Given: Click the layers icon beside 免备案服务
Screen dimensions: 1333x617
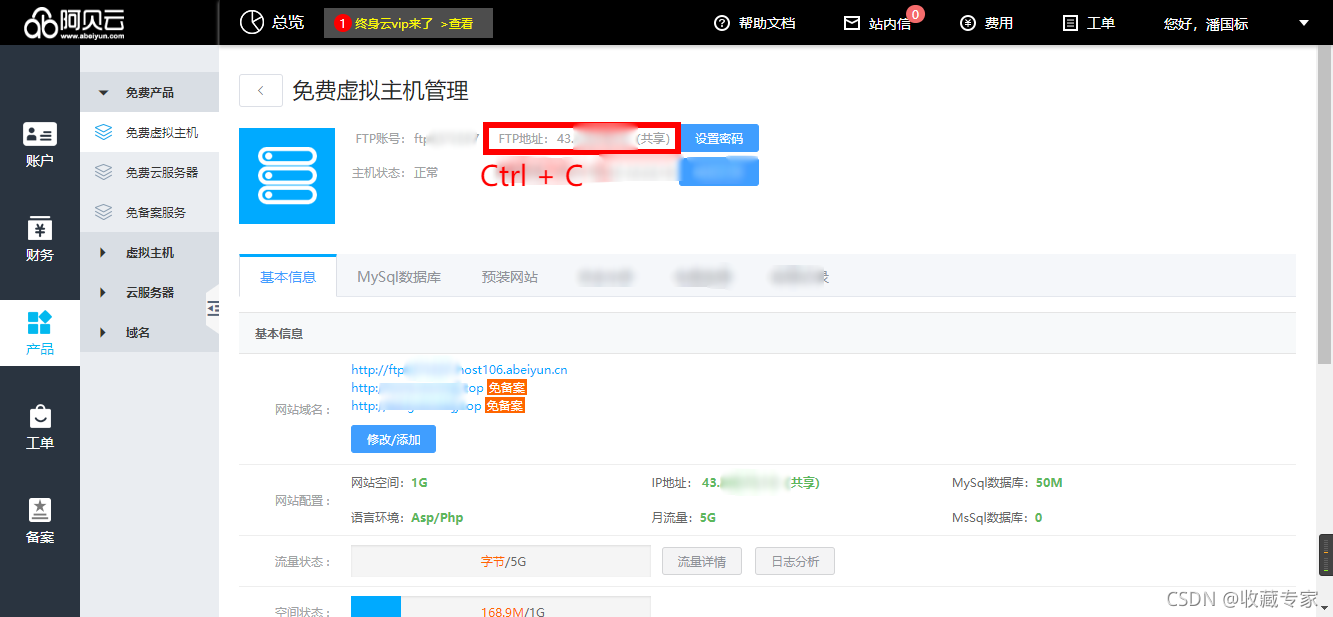Looking at the screenshot, I should (x=103, y=212).
